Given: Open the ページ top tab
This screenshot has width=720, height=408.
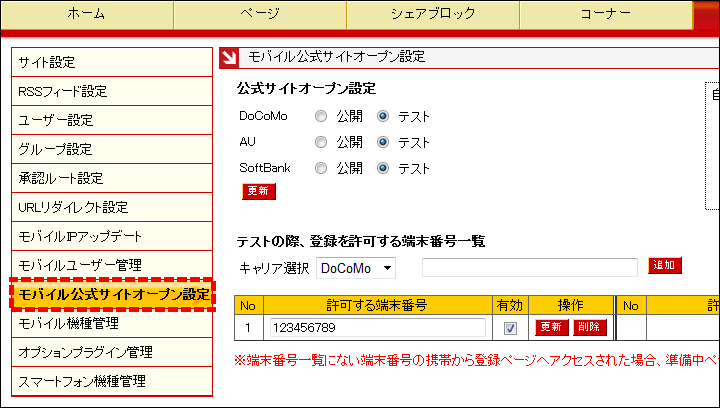Looking at the screenshot, I should (260, 14).
